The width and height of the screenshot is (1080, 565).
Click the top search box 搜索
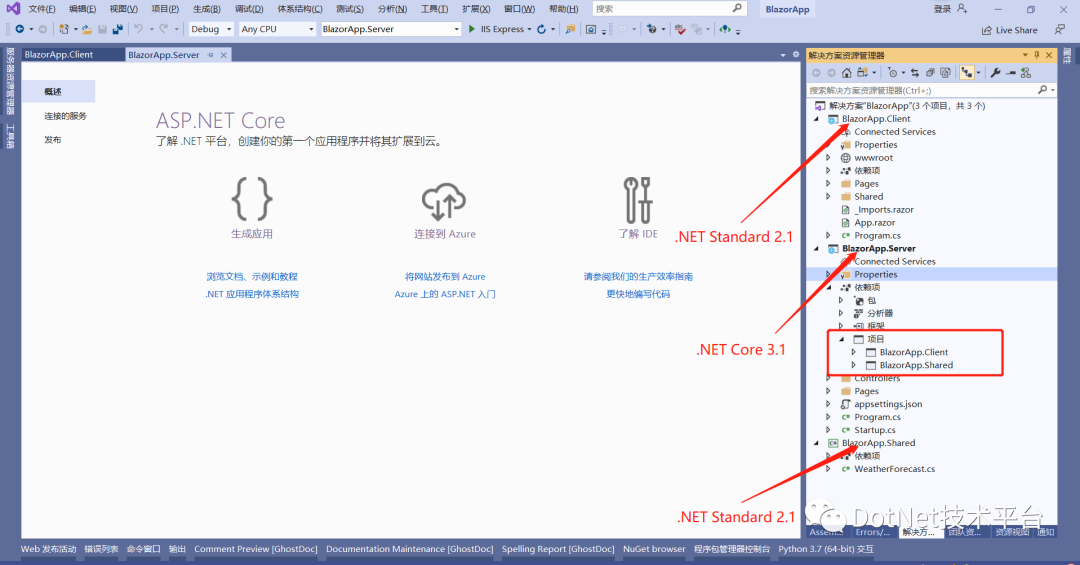pos(669,9)
